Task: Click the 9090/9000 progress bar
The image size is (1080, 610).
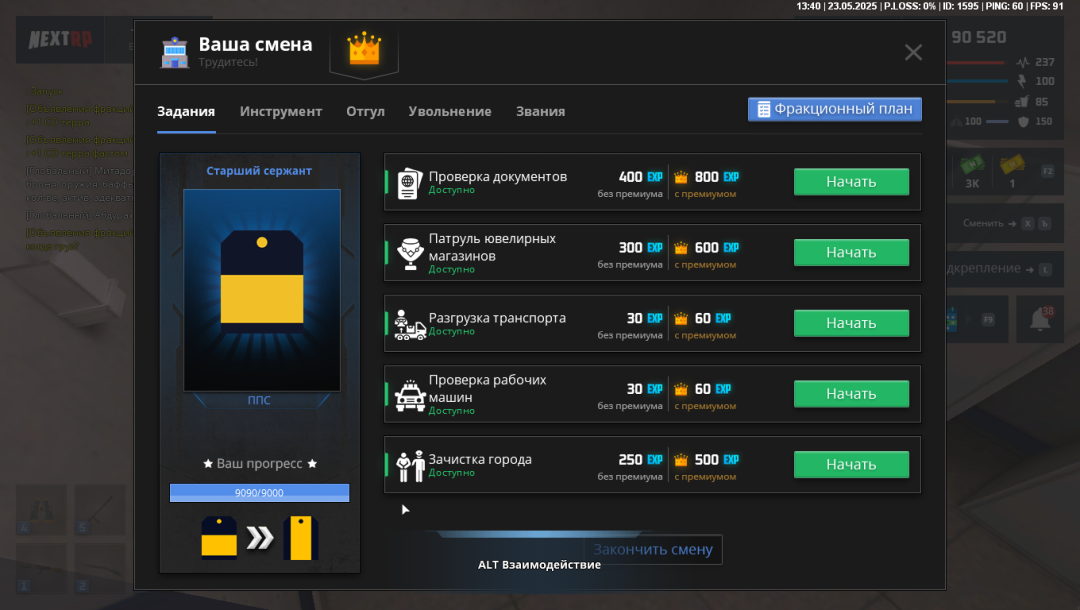Action: (x=259, y=492)
